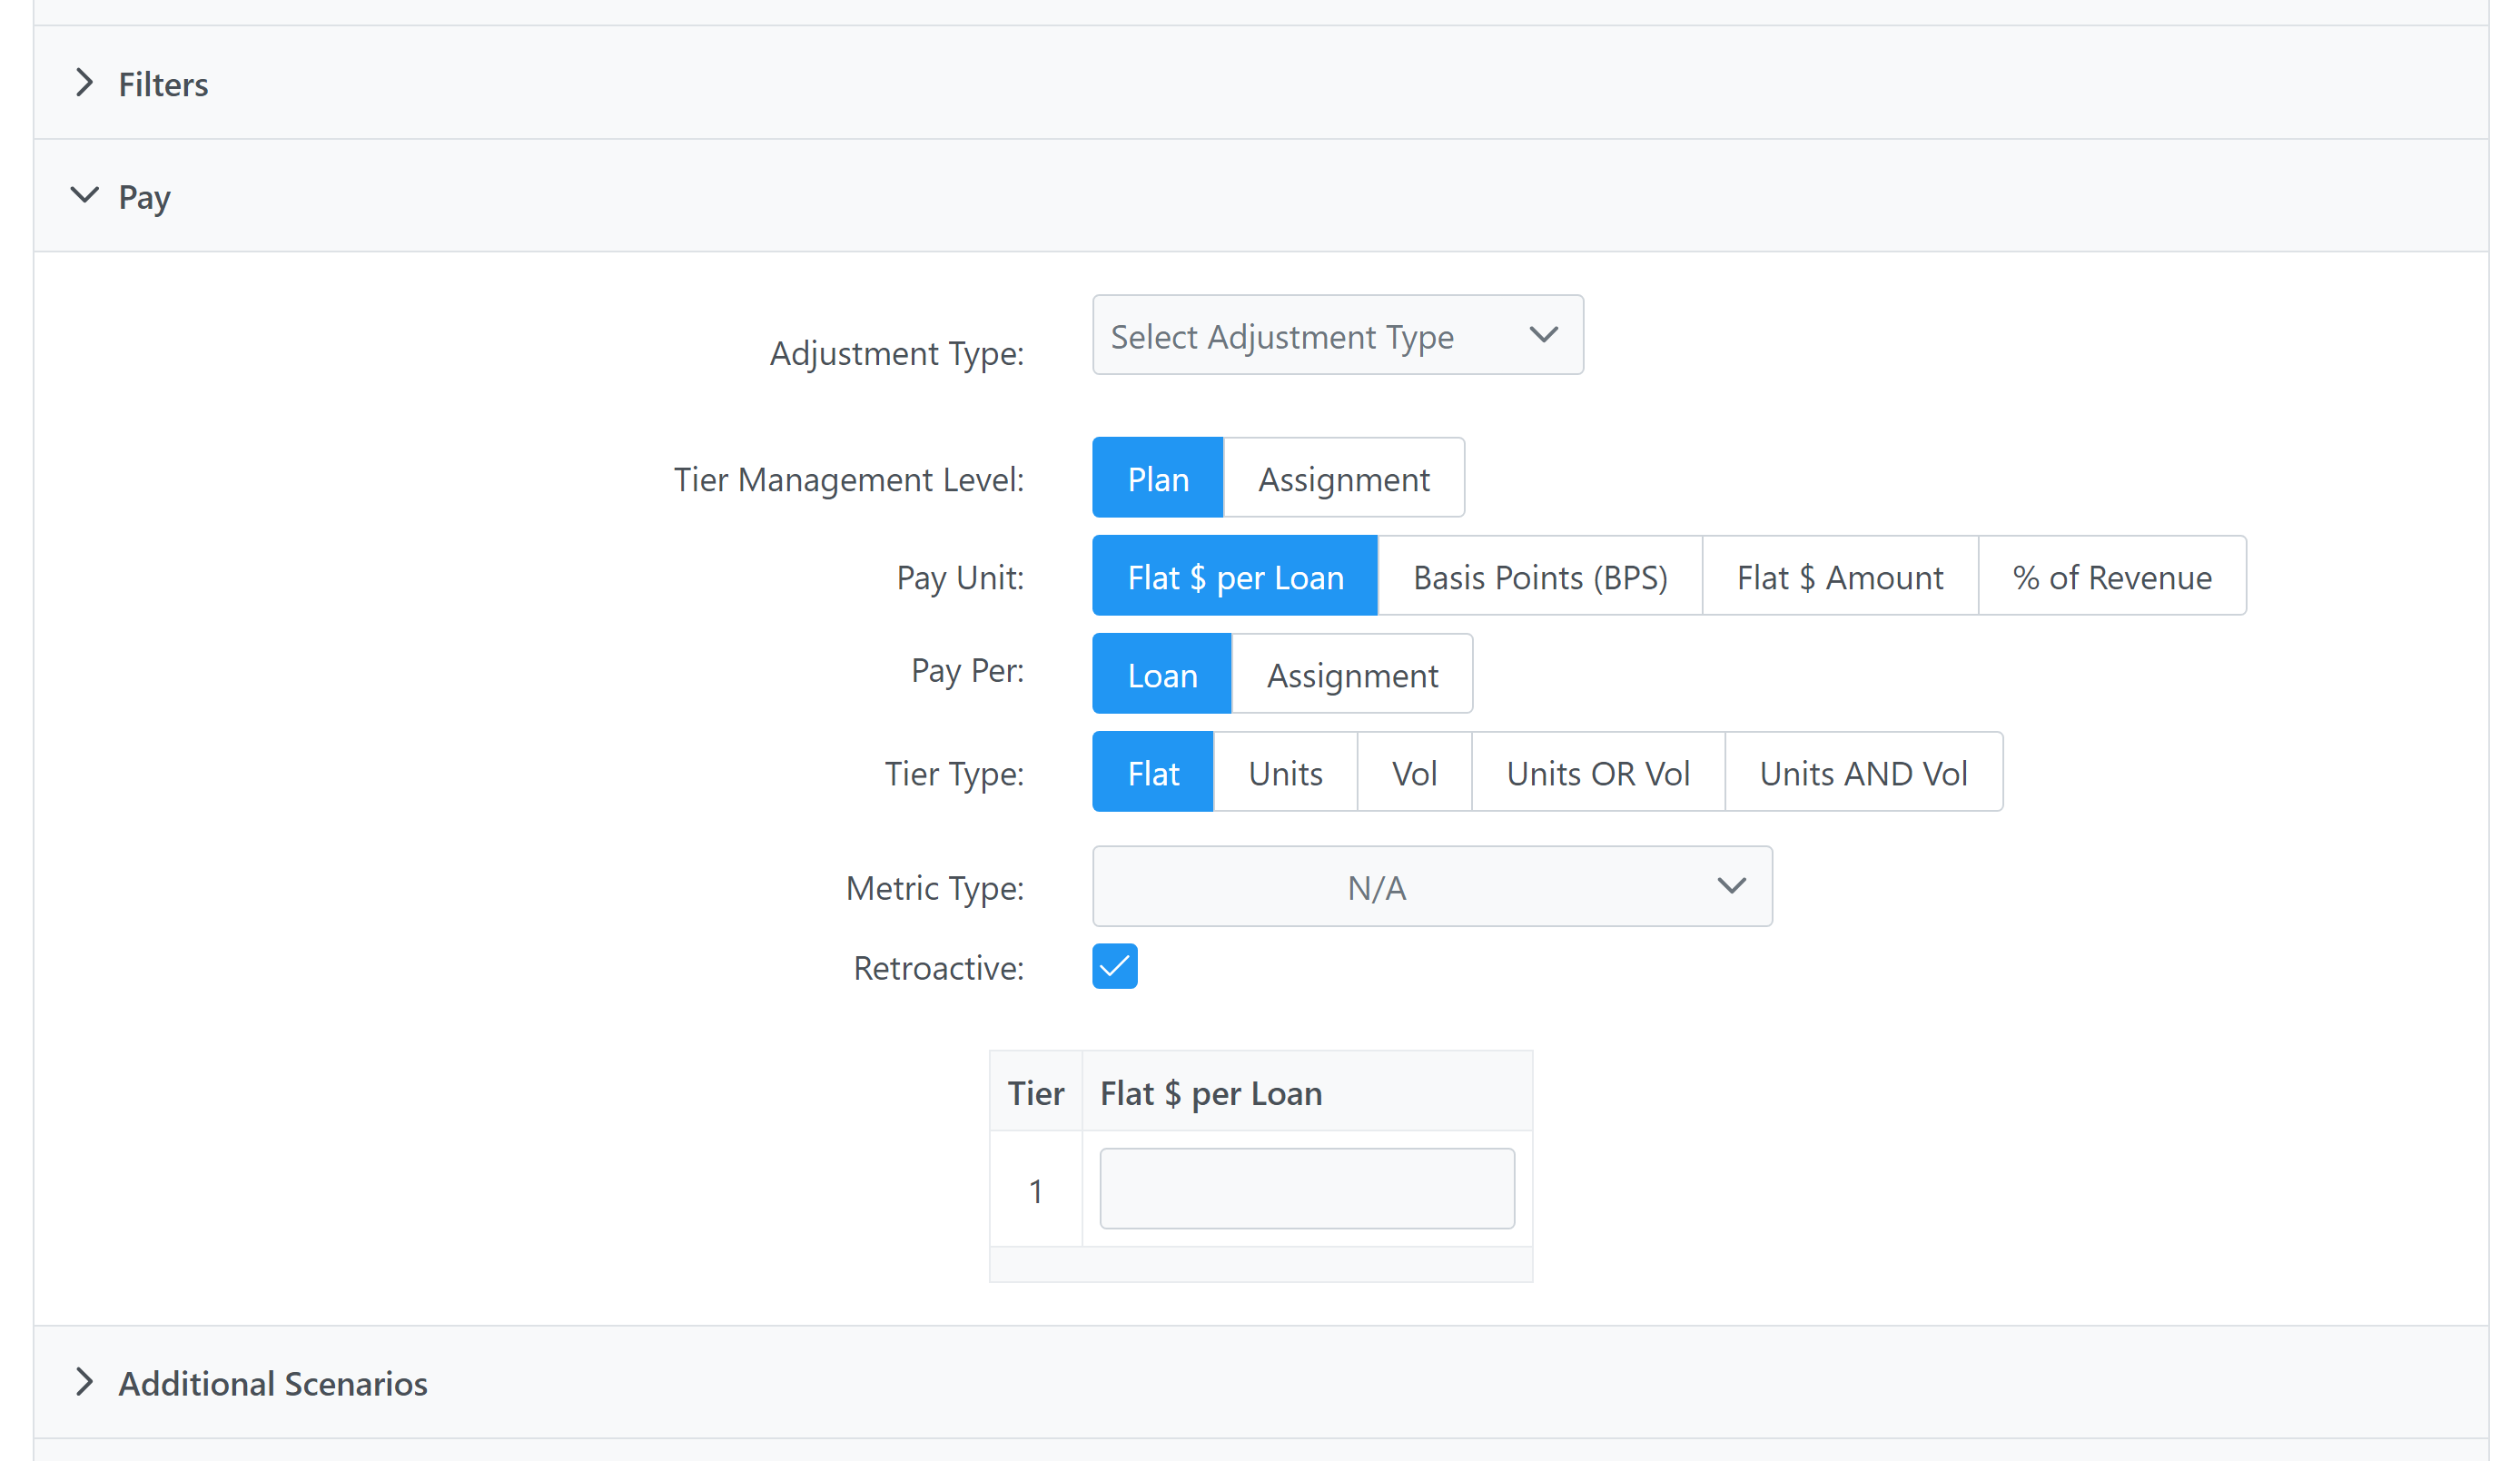
Task: Focus the Tier 1 Flat $ per Loan field
Action: click(x=1306, y=1189)
